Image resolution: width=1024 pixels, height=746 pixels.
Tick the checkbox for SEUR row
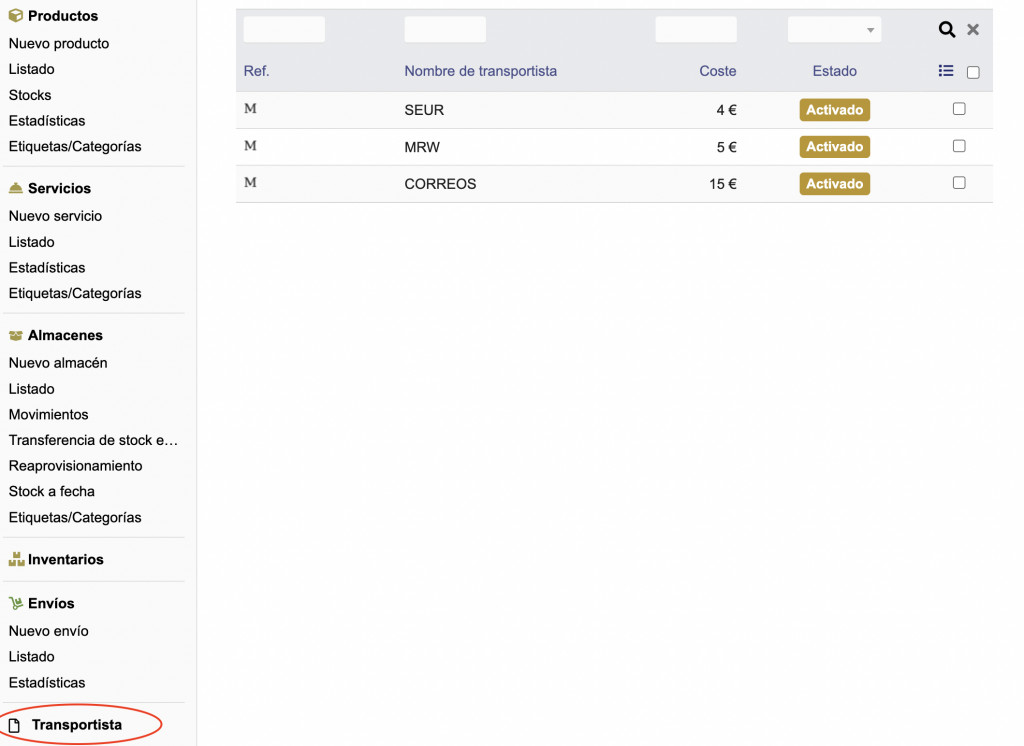(959, 109)
